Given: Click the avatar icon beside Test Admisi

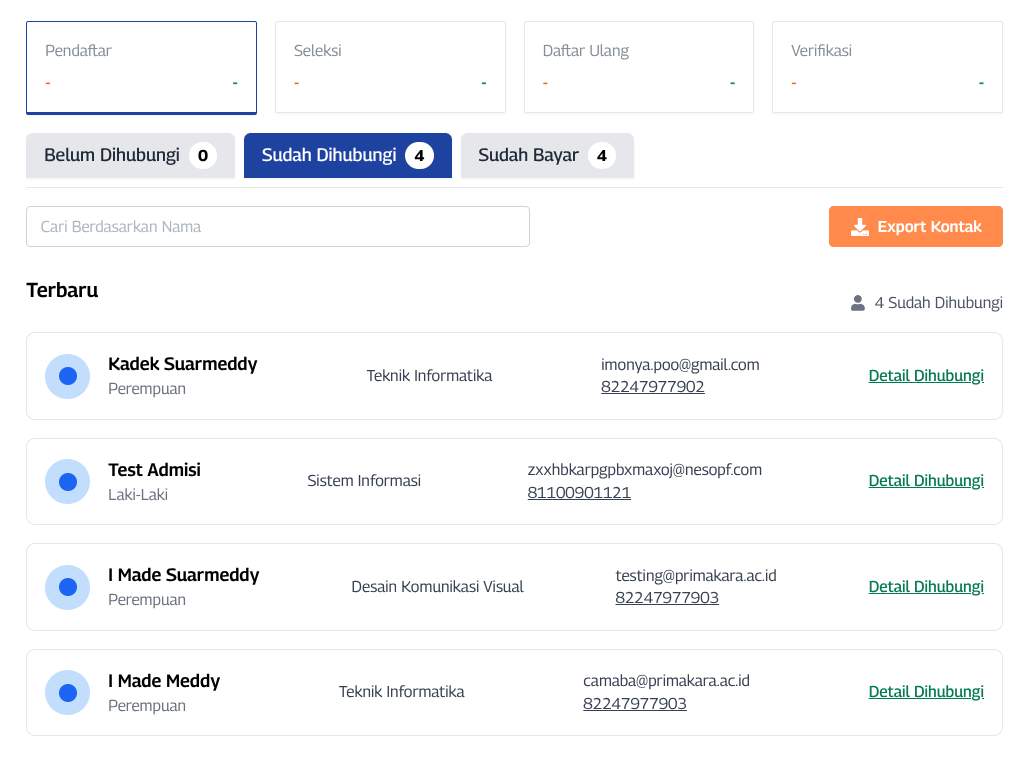Looking at the screenshot, I should pyautogui.click(x=68, y=482).
